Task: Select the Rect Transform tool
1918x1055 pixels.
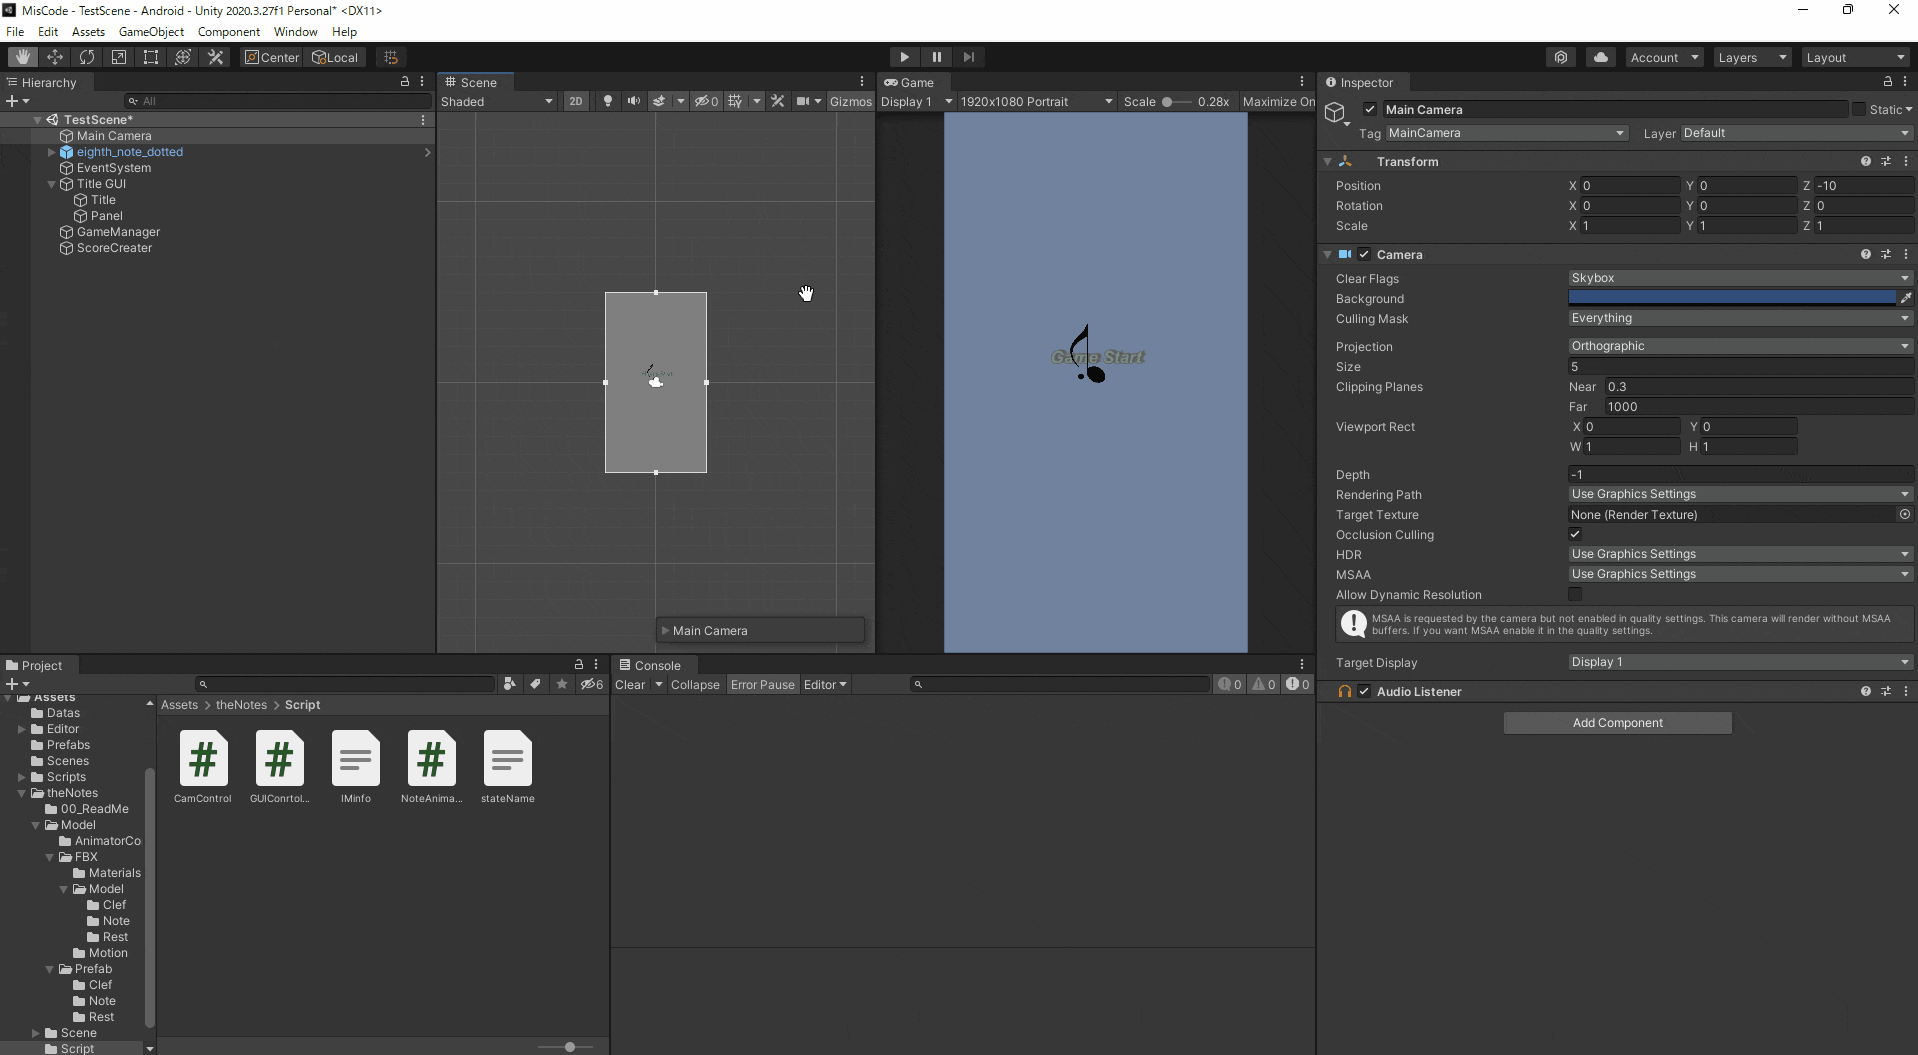Action: (150, 57)
